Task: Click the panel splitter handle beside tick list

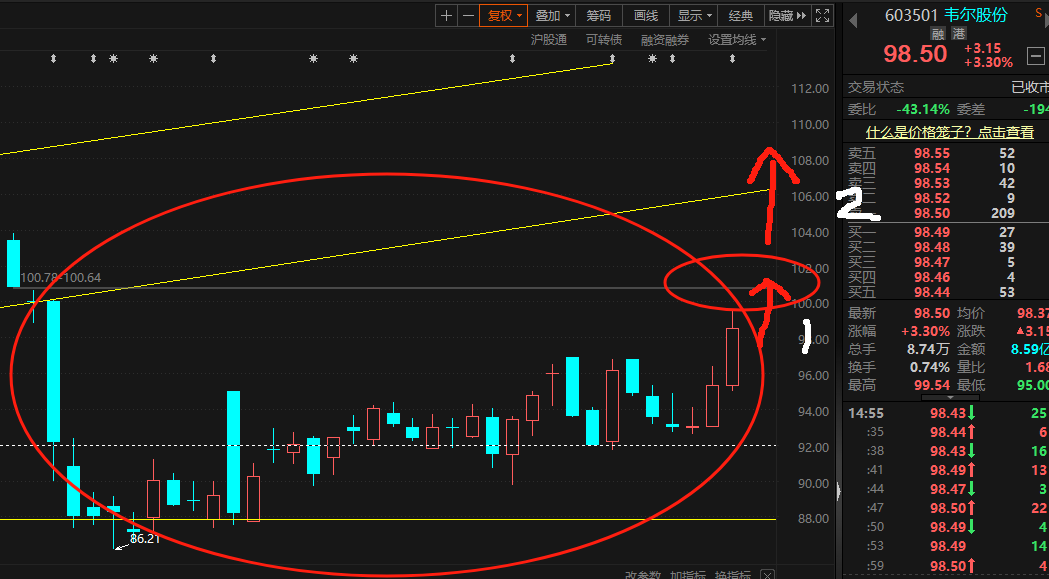Action: pyautogui.click(x=839, y=492)
